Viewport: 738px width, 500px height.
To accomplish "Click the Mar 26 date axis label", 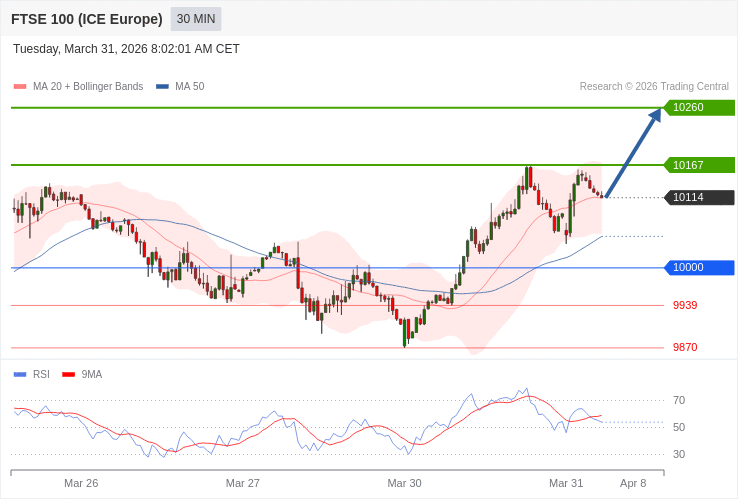I will (81, 483).
